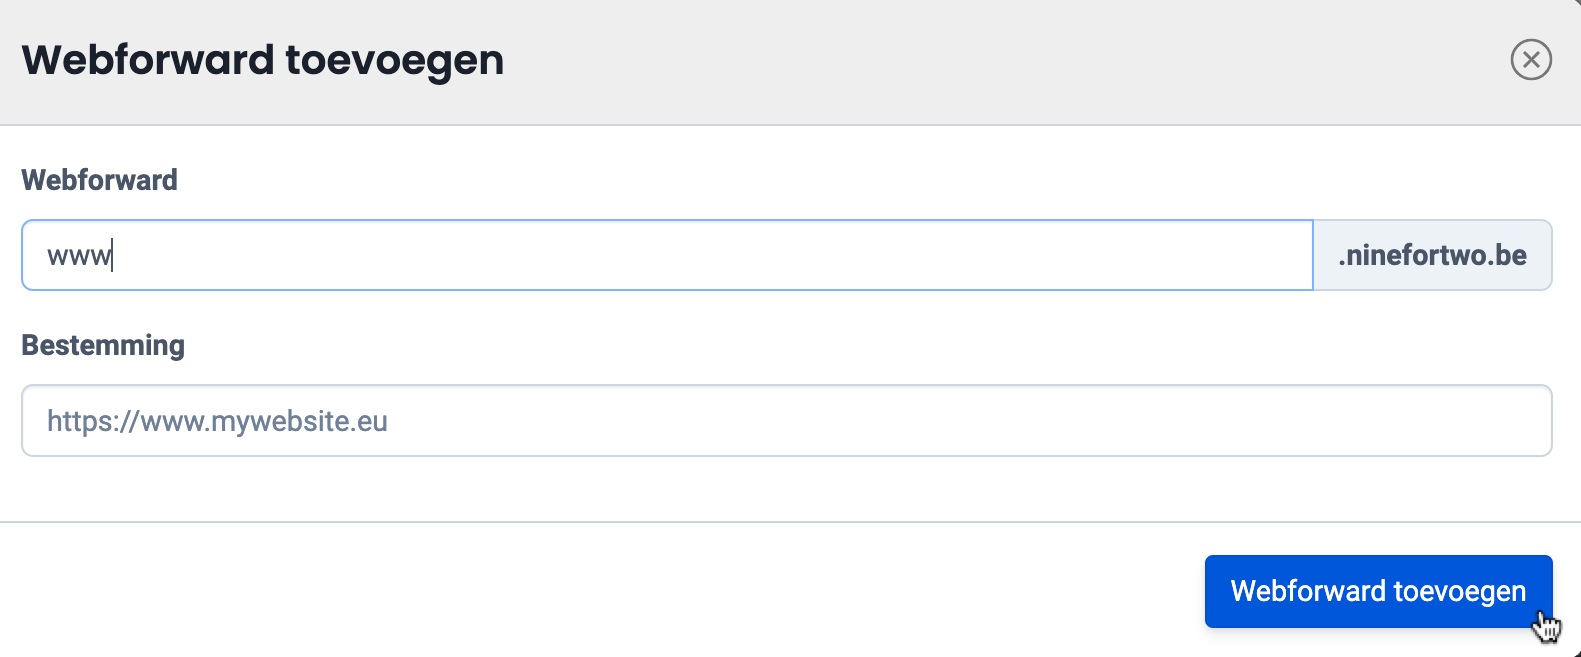Click into the Bestemming destination field

pos(786,421)
